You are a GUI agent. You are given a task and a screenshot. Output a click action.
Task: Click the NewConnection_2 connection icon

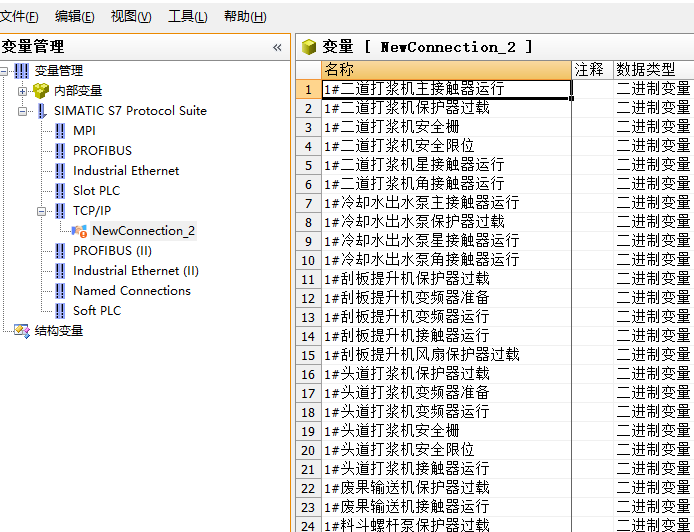80,231
